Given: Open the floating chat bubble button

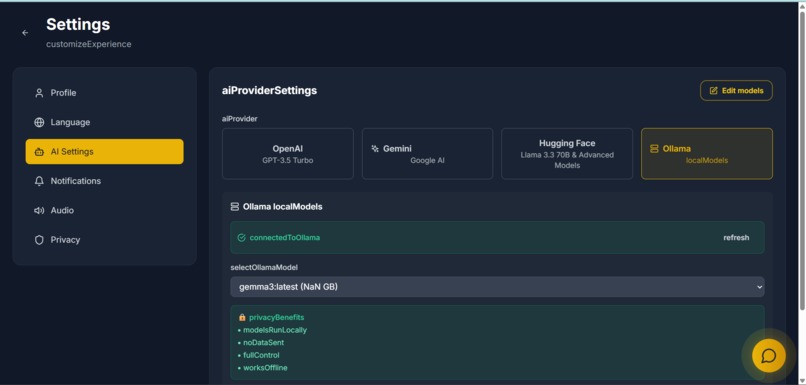Looking at the screenshot, I should coord(769,355).
